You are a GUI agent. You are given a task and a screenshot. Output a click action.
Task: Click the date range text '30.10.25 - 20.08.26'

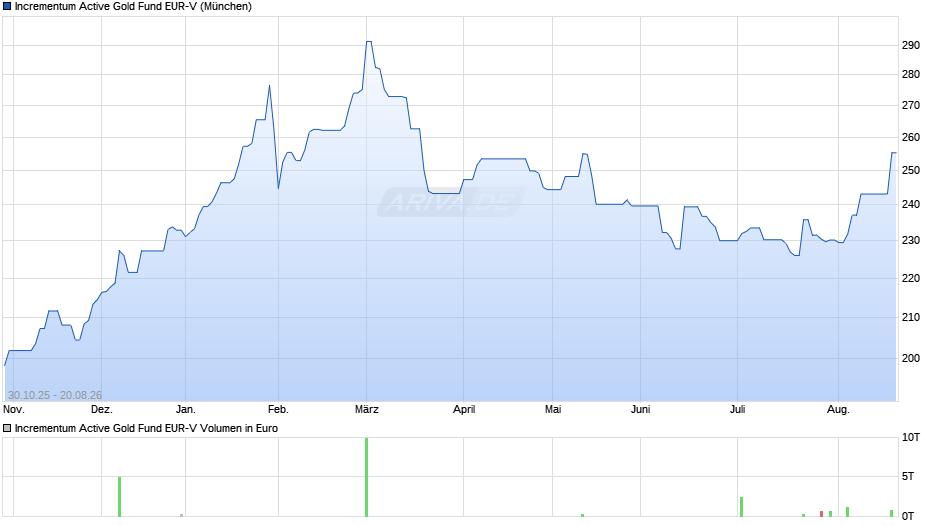point(55,395)
